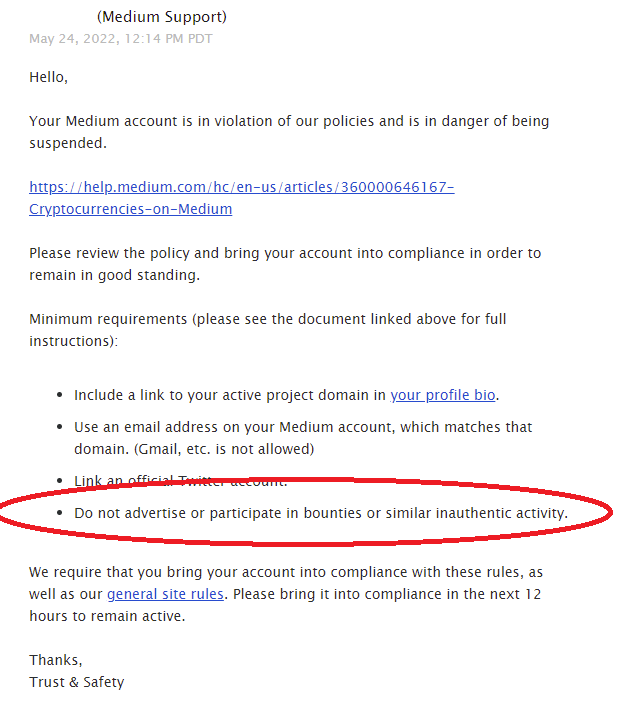Click the account violation warning paragraph

pyautogui.click(x=289, y=132)
